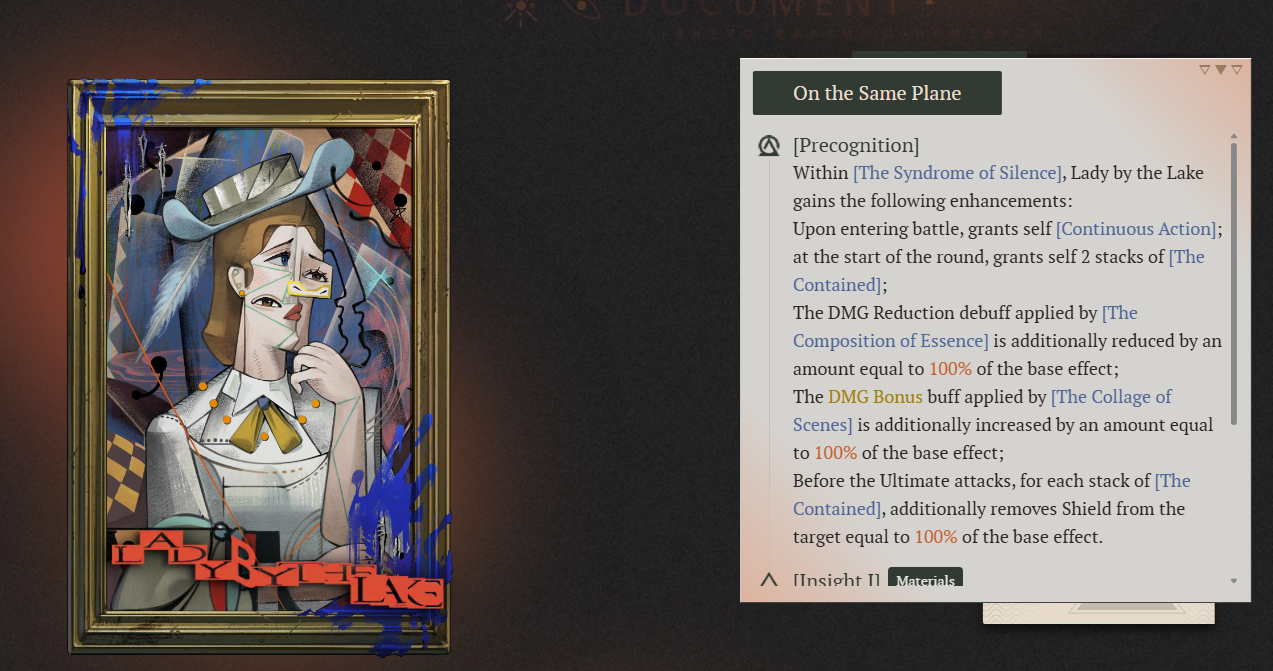Image resolution: width=1273 pixels, height=671 pixels.
Task: Click the Materials button beside Insight I
Action: pos(925,580)
